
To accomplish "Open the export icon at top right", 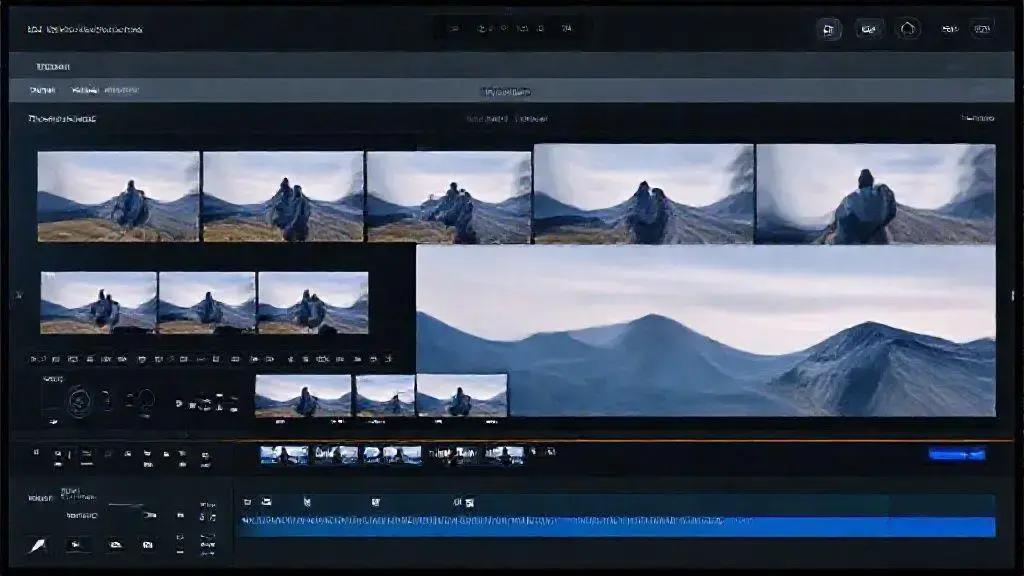I will click(983, 27).
